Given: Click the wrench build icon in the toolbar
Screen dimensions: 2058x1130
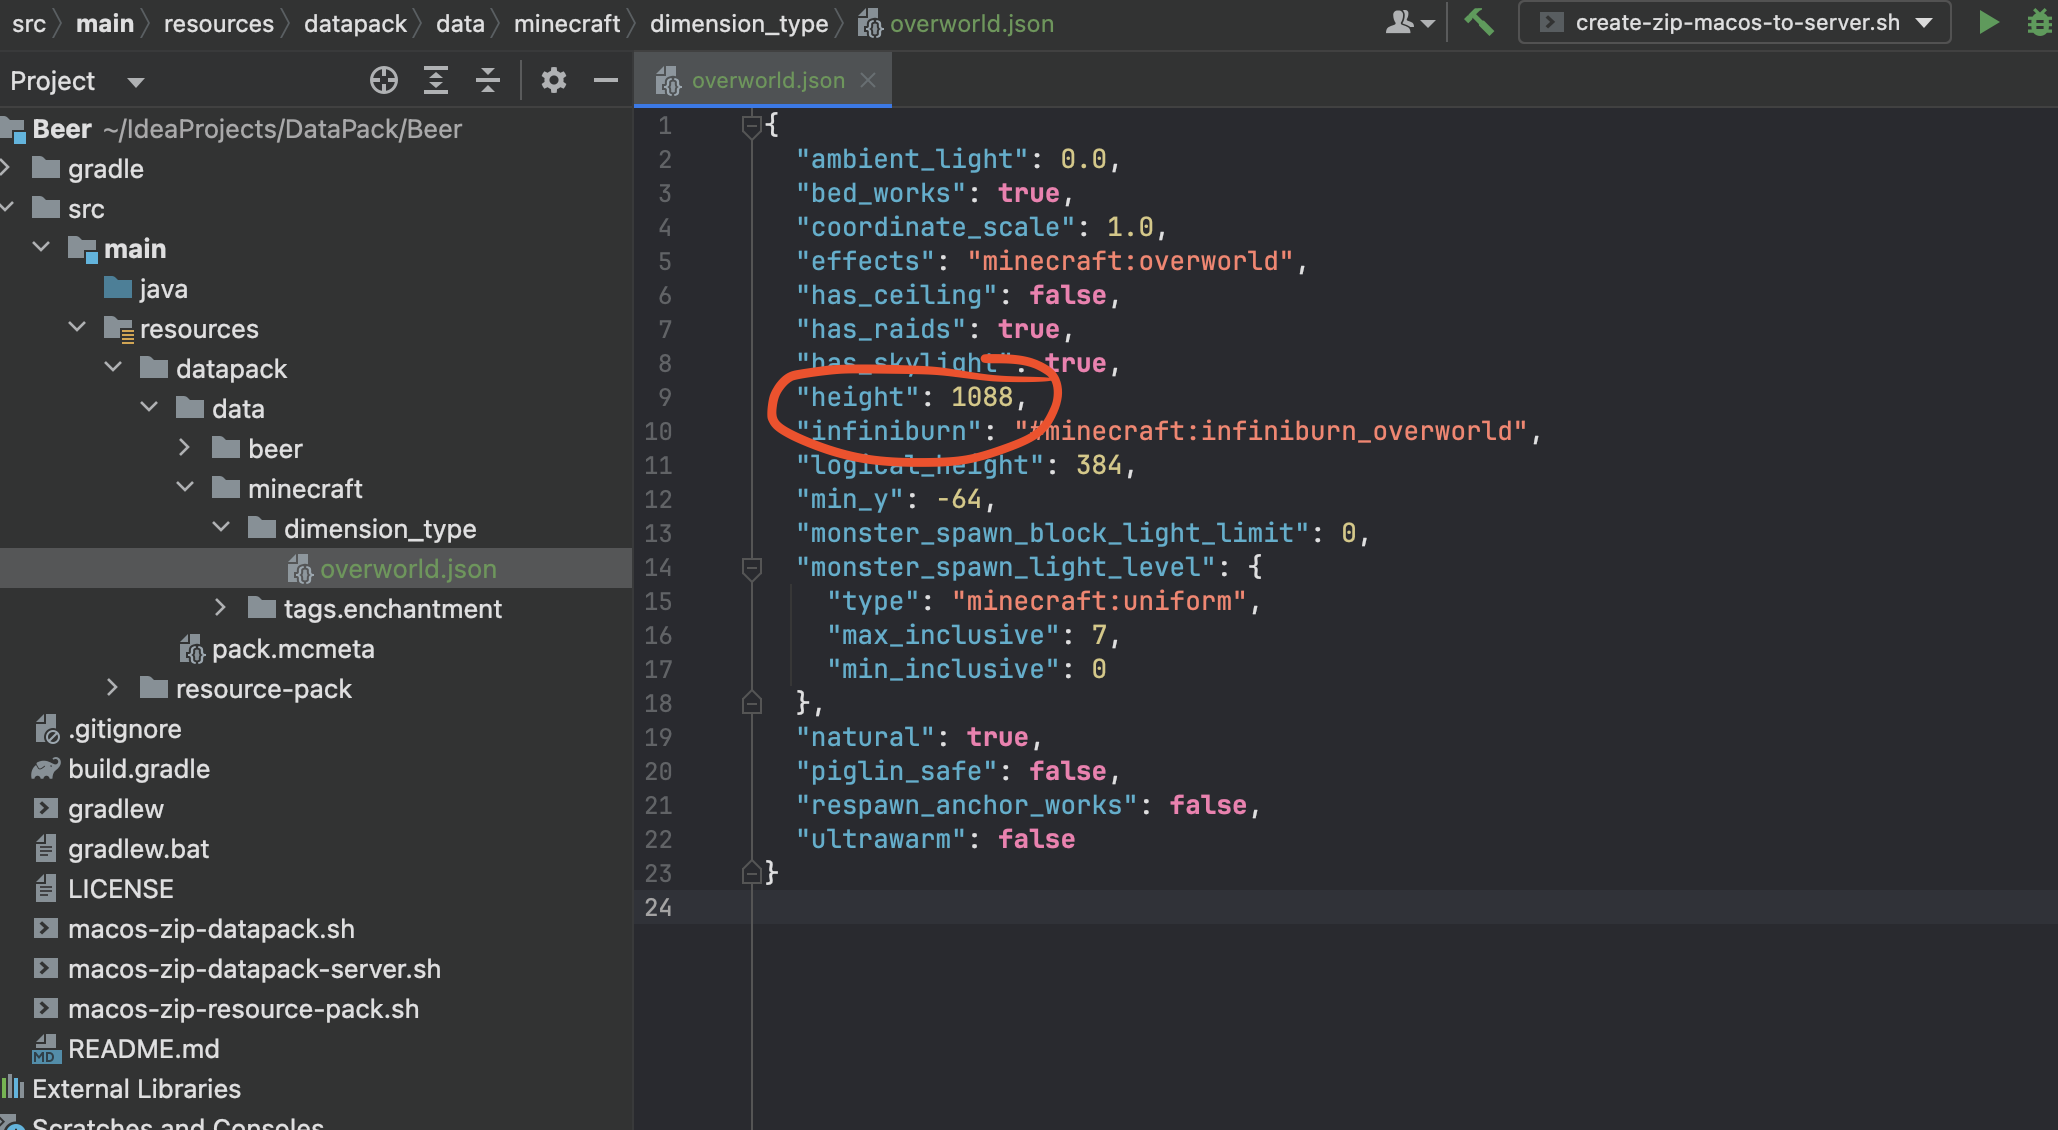Looking at the screenshot, I should point(1479,21).
